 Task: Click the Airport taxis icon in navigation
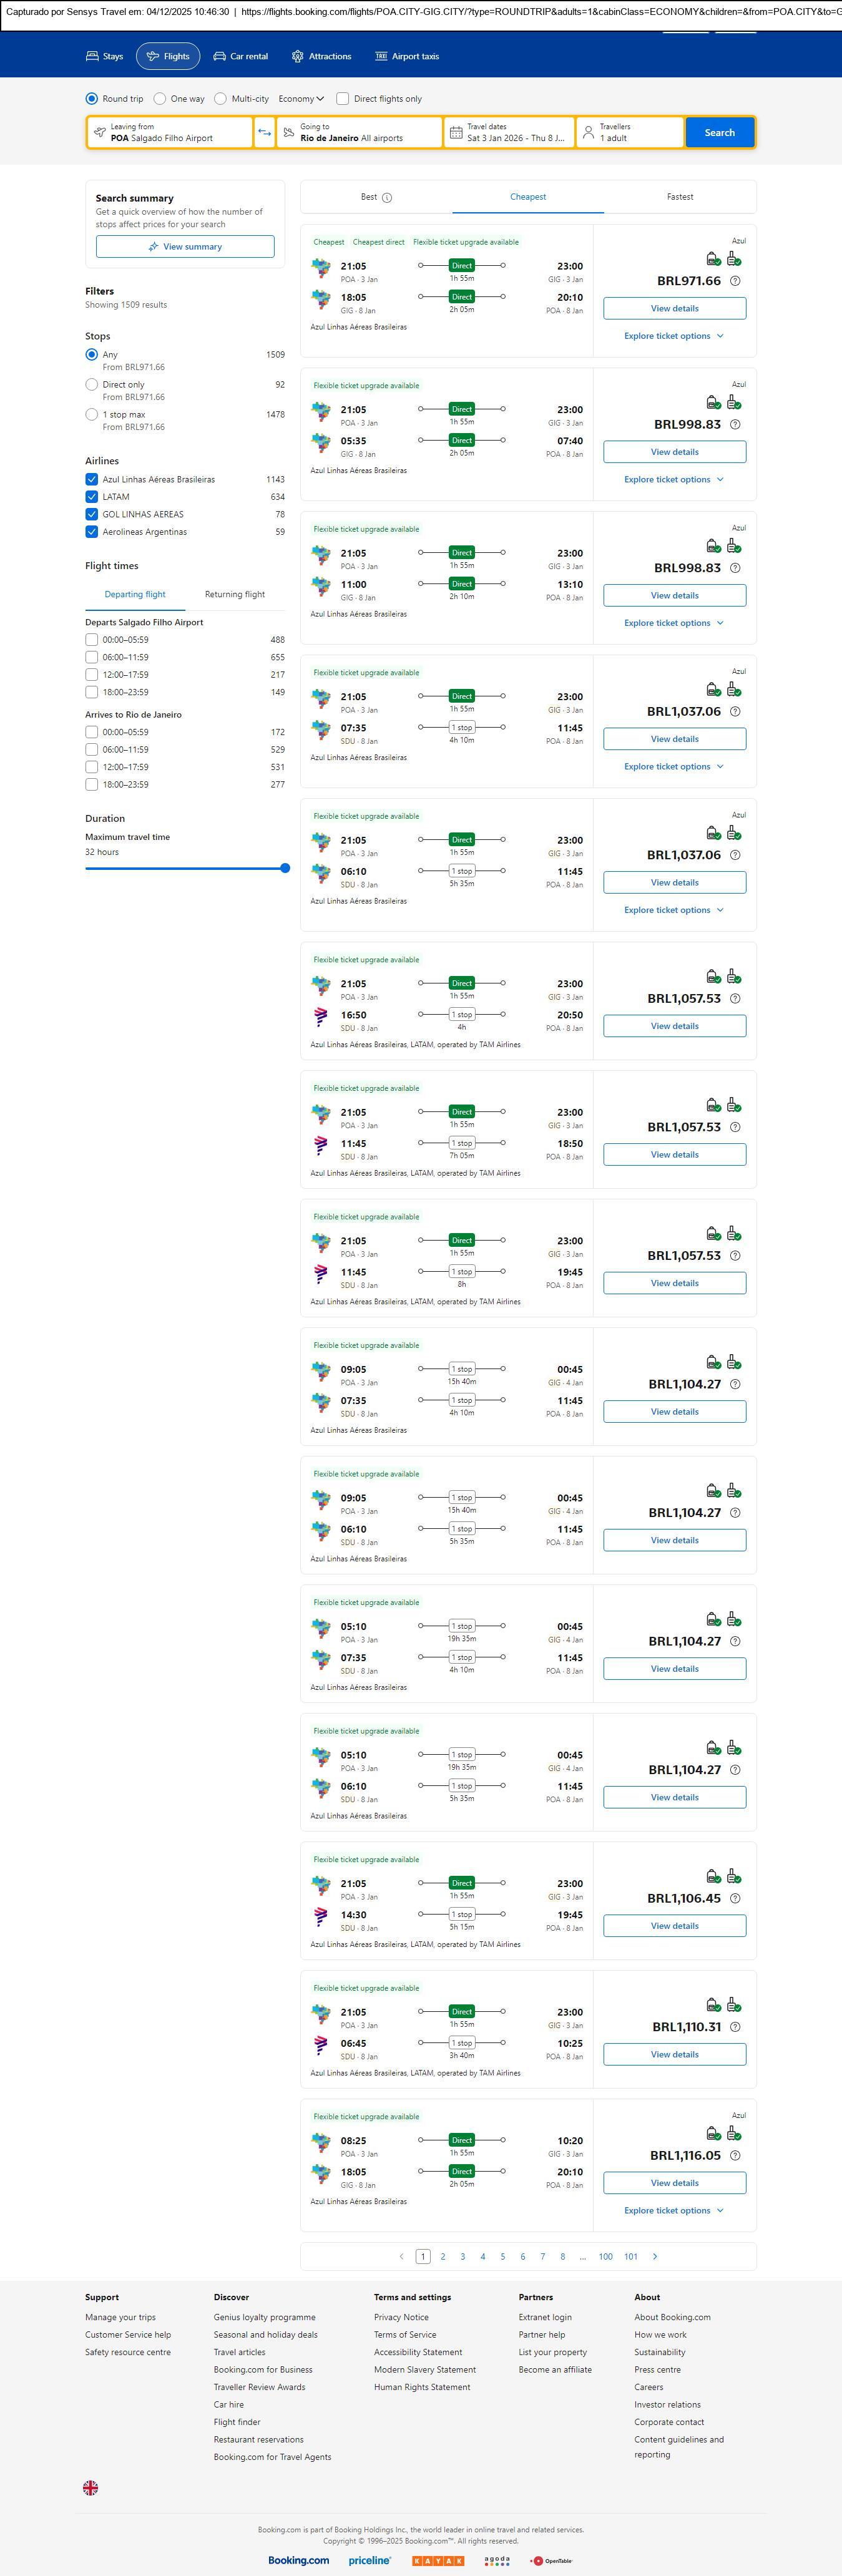point(381,57)
